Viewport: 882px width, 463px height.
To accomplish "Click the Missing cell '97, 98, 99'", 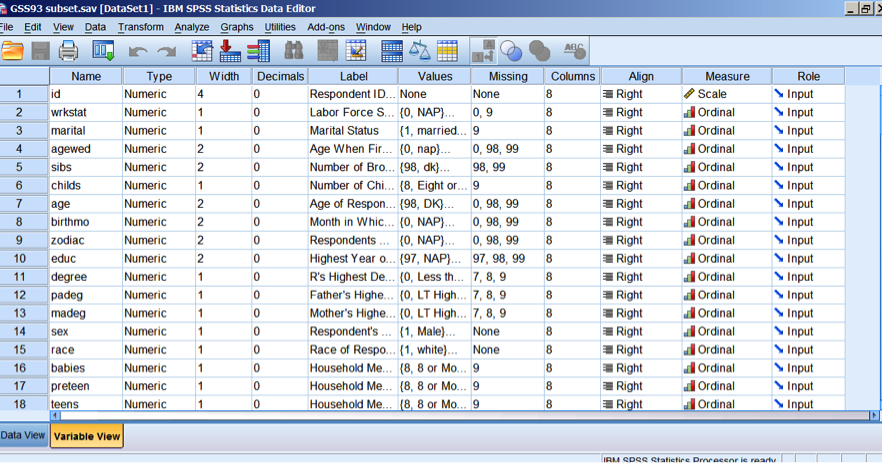I will tap(508, 259).
